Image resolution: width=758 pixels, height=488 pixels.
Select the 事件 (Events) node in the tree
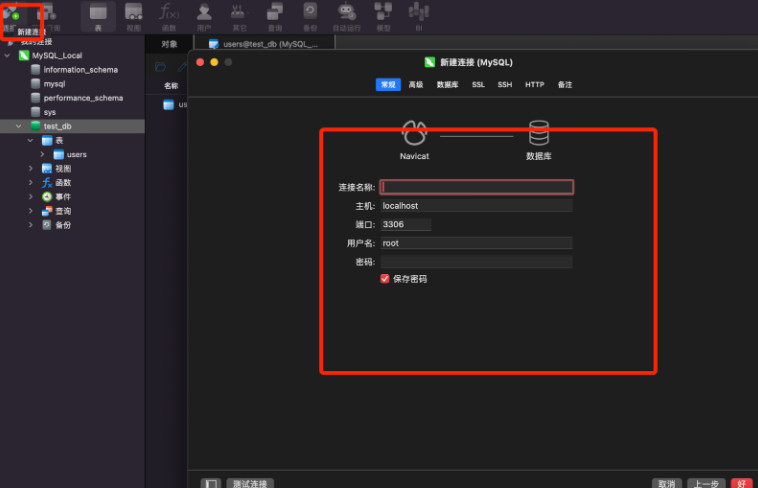coord(63,196)
